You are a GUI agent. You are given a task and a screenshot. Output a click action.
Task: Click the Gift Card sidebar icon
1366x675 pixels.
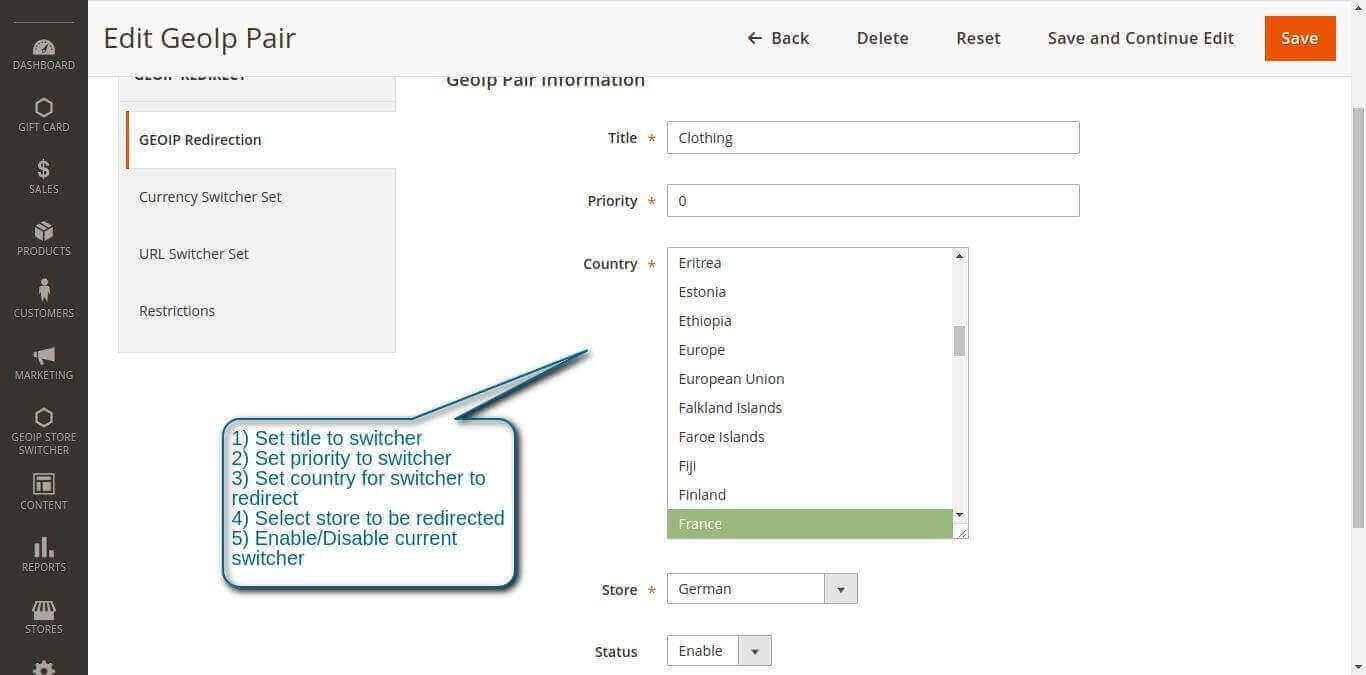[44, 108]
